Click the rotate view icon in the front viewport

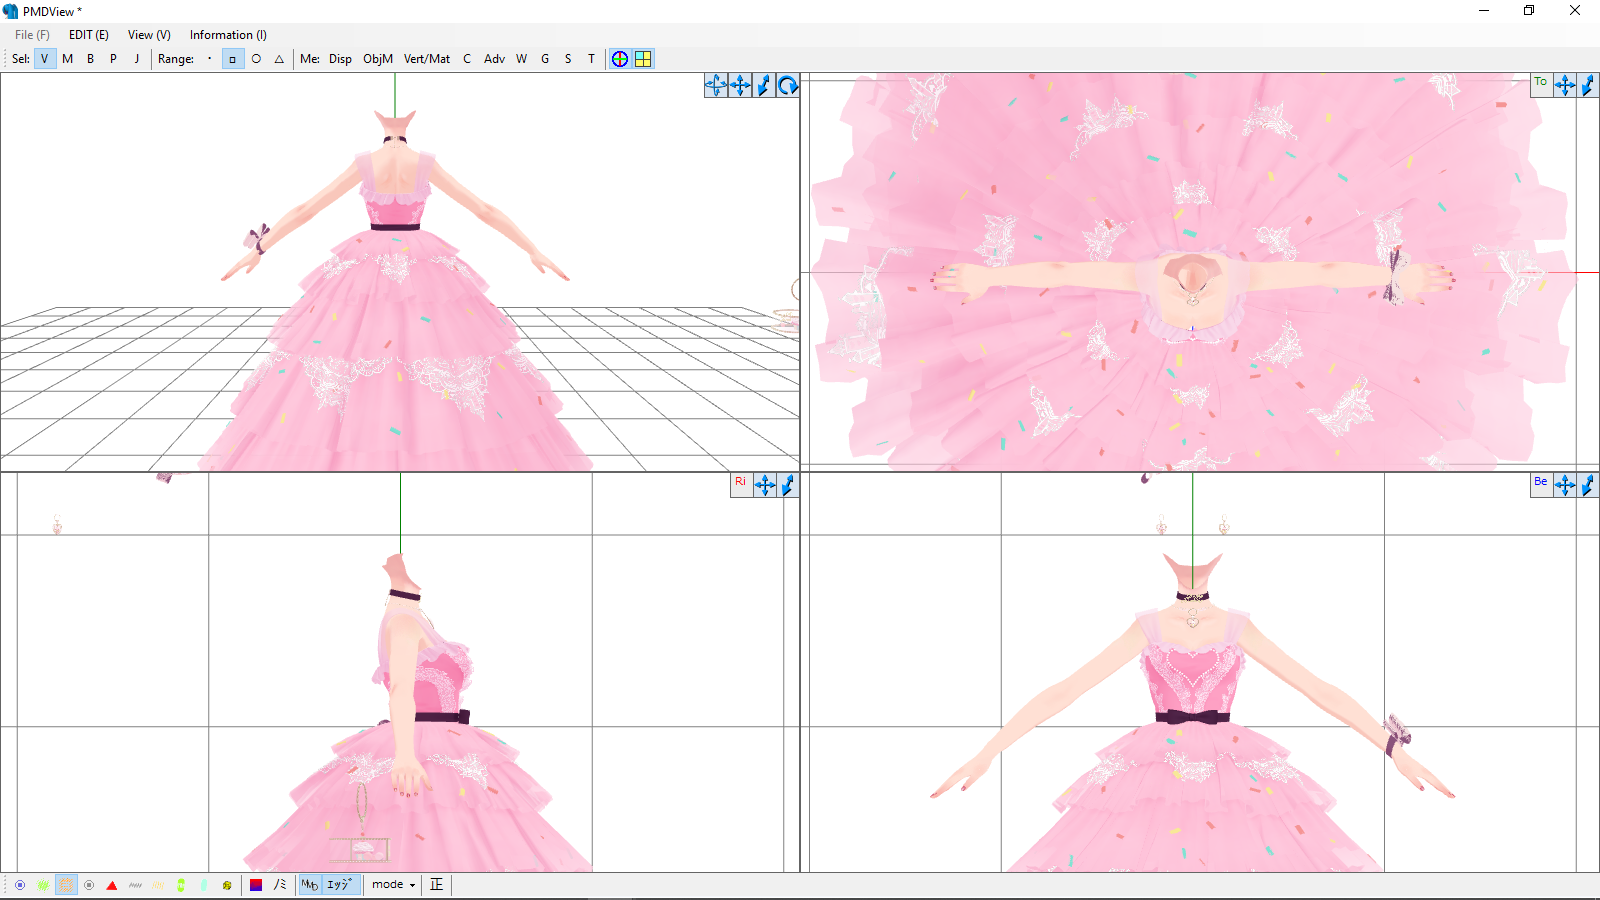[788, 86]
